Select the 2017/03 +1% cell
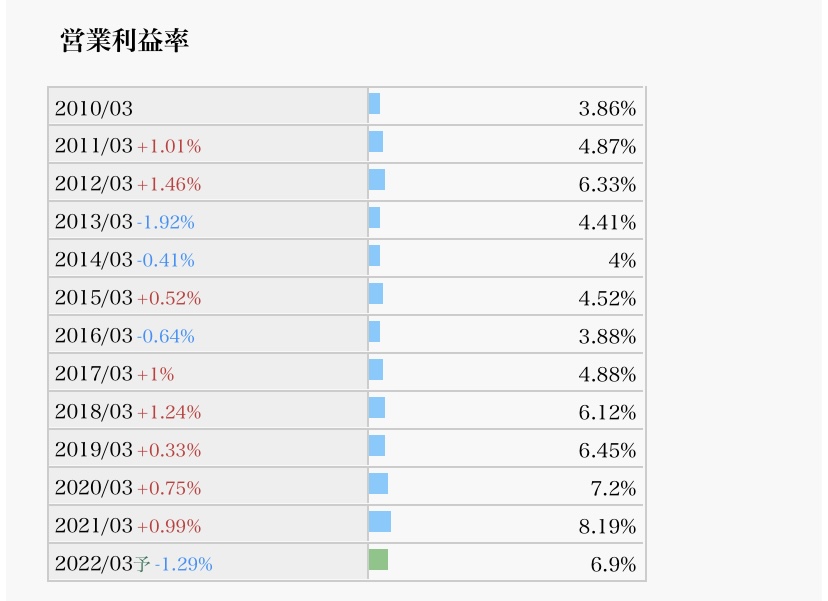 coord(208,373)
